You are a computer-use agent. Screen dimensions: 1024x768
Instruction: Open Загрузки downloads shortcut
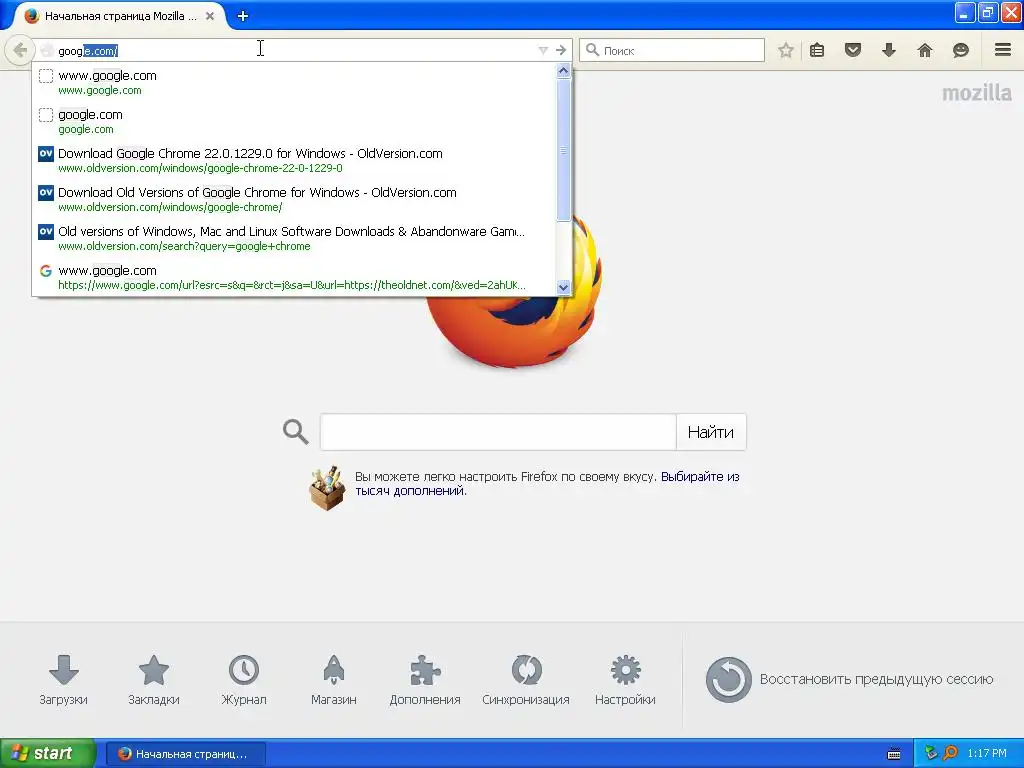(63, 680)
